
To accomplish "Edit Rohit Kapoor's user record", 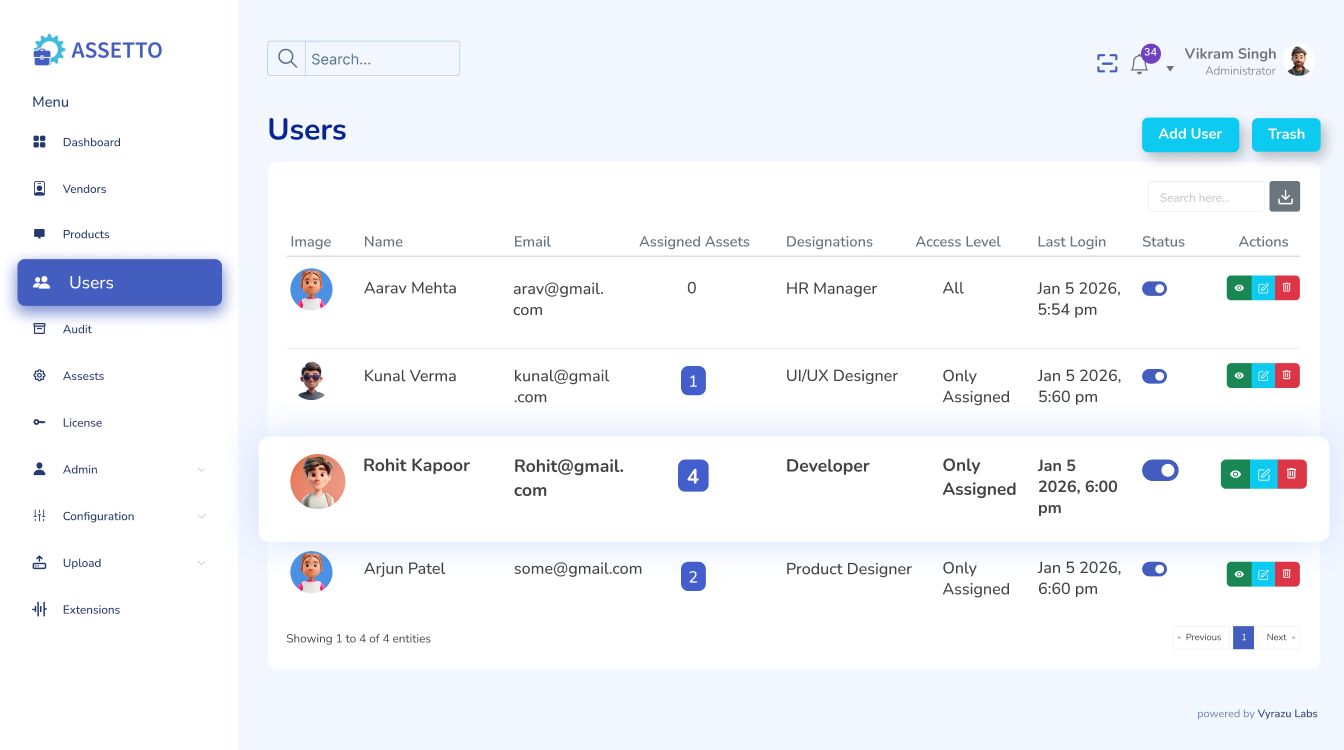I will pos(1264,474).
